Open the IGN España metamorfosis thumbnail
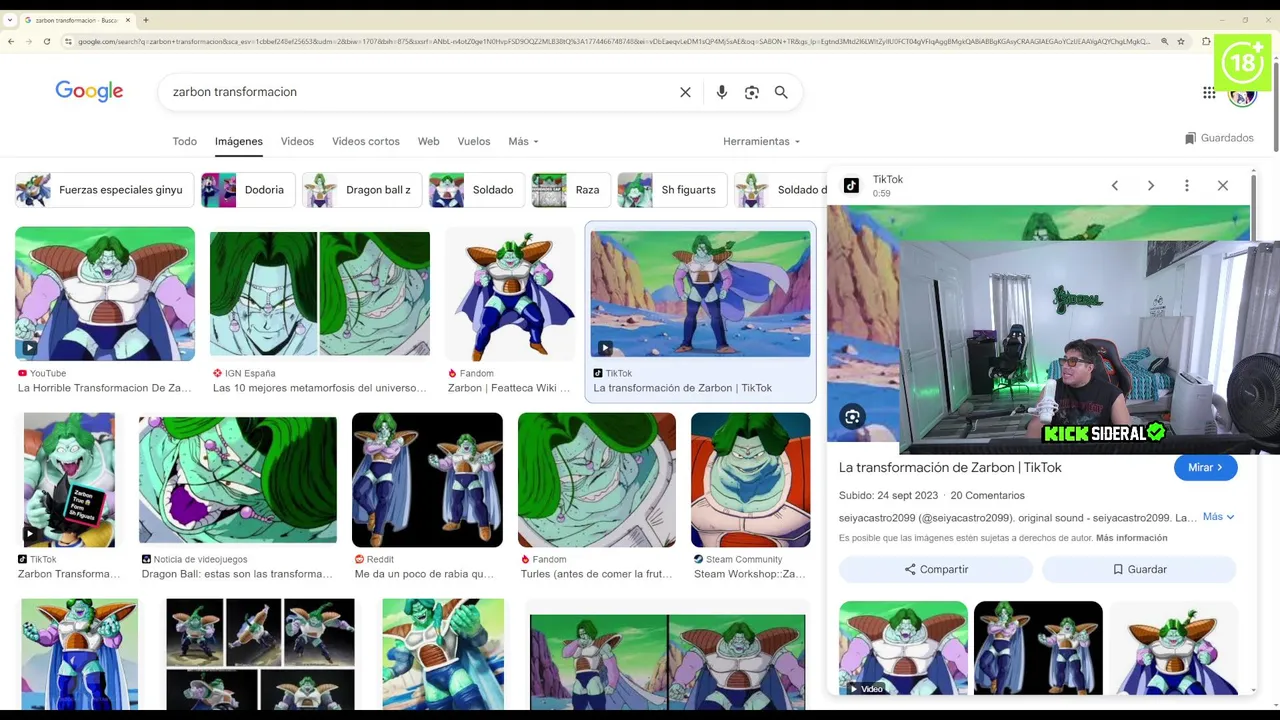Viewport: 1280px width, 720px height. (x=320, y=294)
